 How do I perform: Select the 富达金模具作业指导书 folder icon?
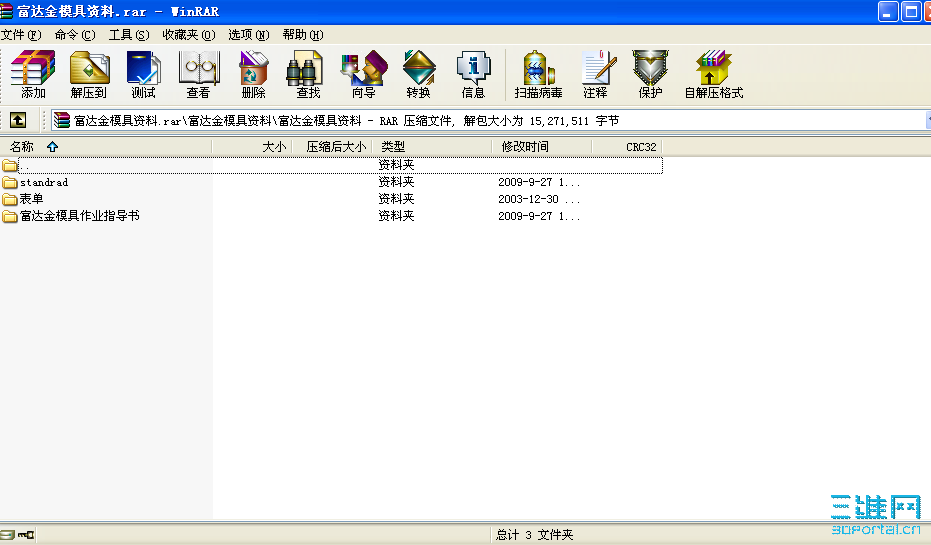click(x=10, y=216)
